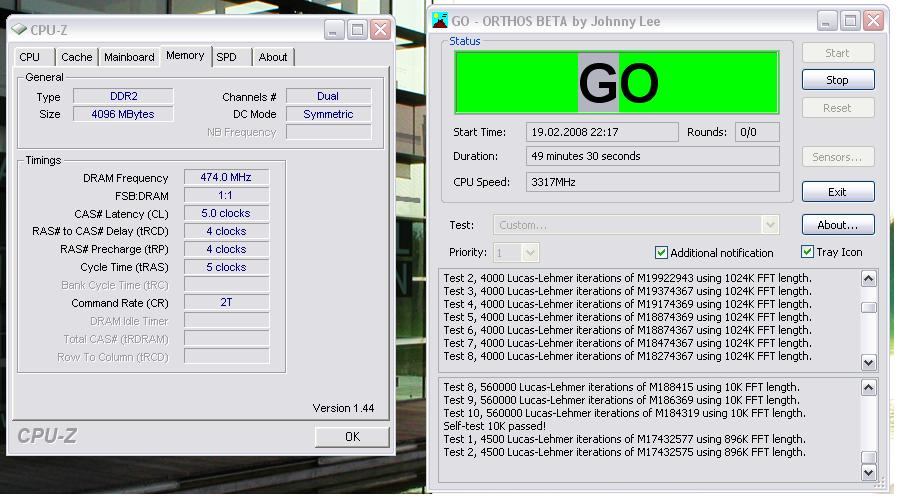Click the upper log scrollbar thumb
Screen dimensions: 900x500
coord(868,308)
